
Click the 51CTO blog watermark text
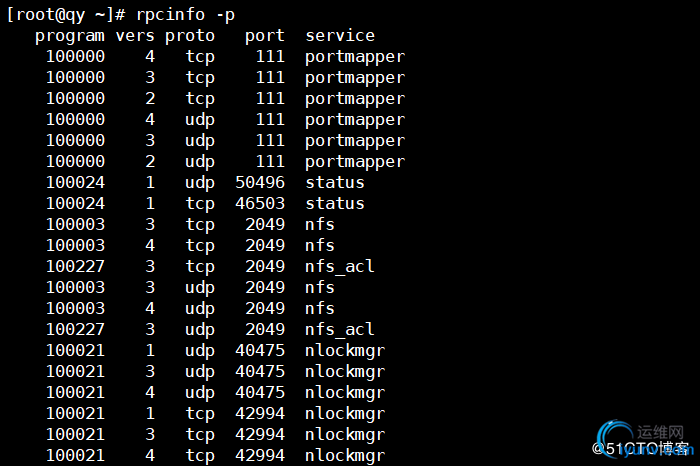(x=640, y=448)
